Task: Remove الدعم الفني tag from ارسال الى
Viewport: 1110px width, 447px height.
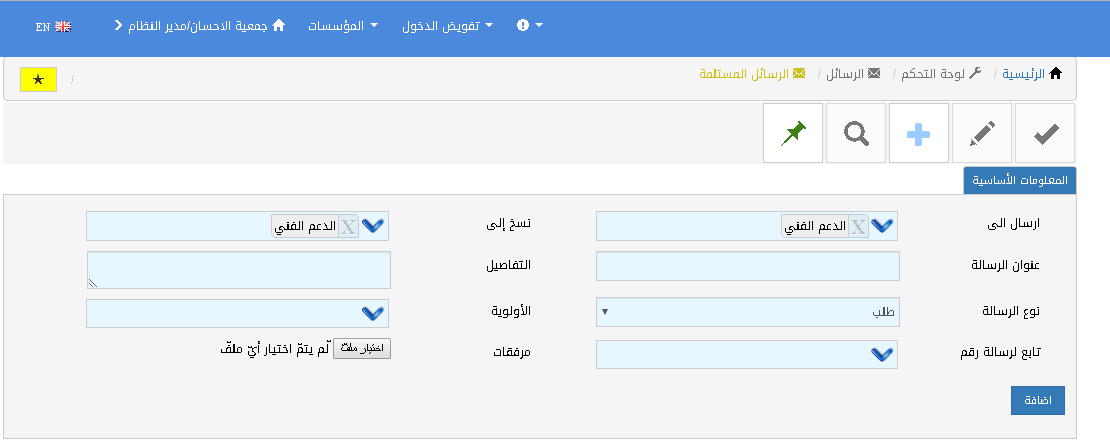Action: [858, 227]
